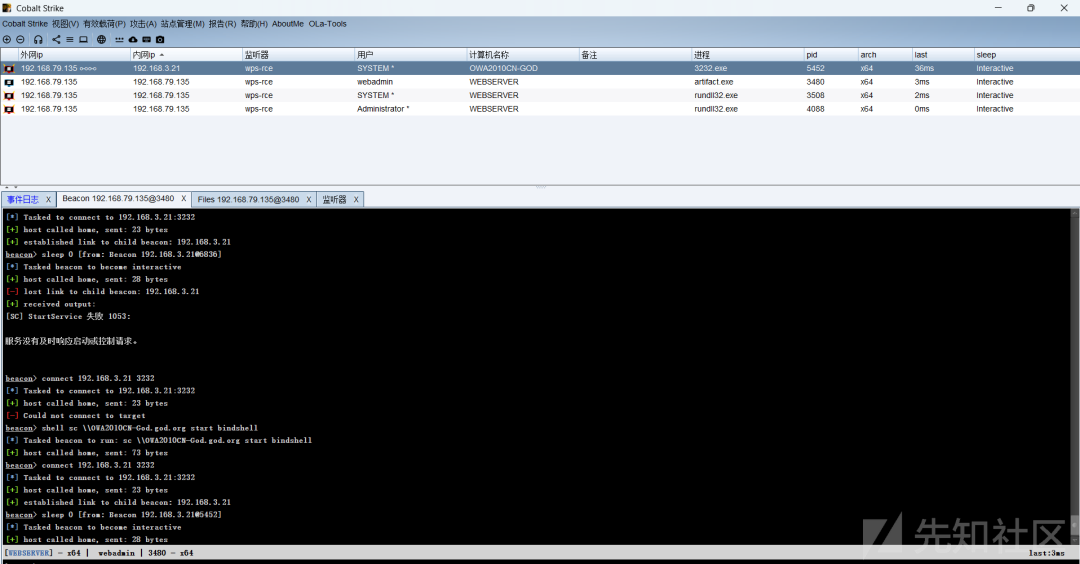Open the OLa-Tools menu
The image size is (1080, 564).
coord(328,23)
